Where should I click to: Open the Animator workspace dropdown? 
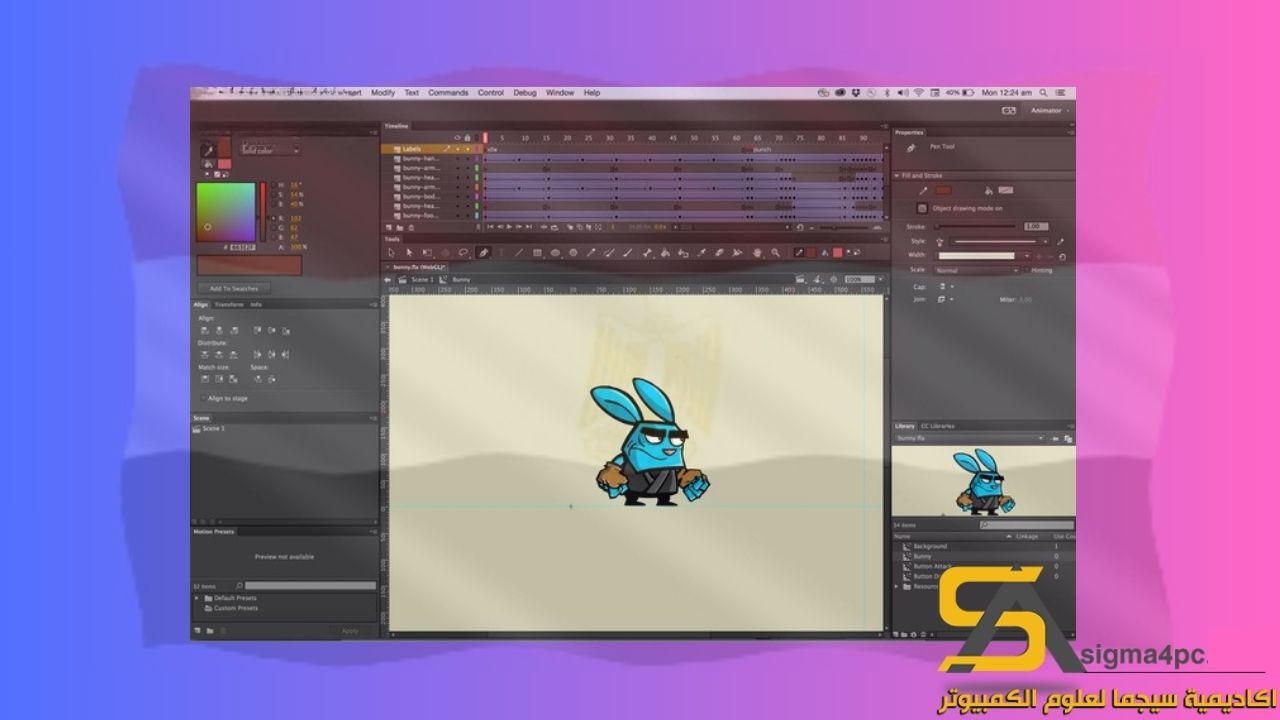click(1050, 111)
